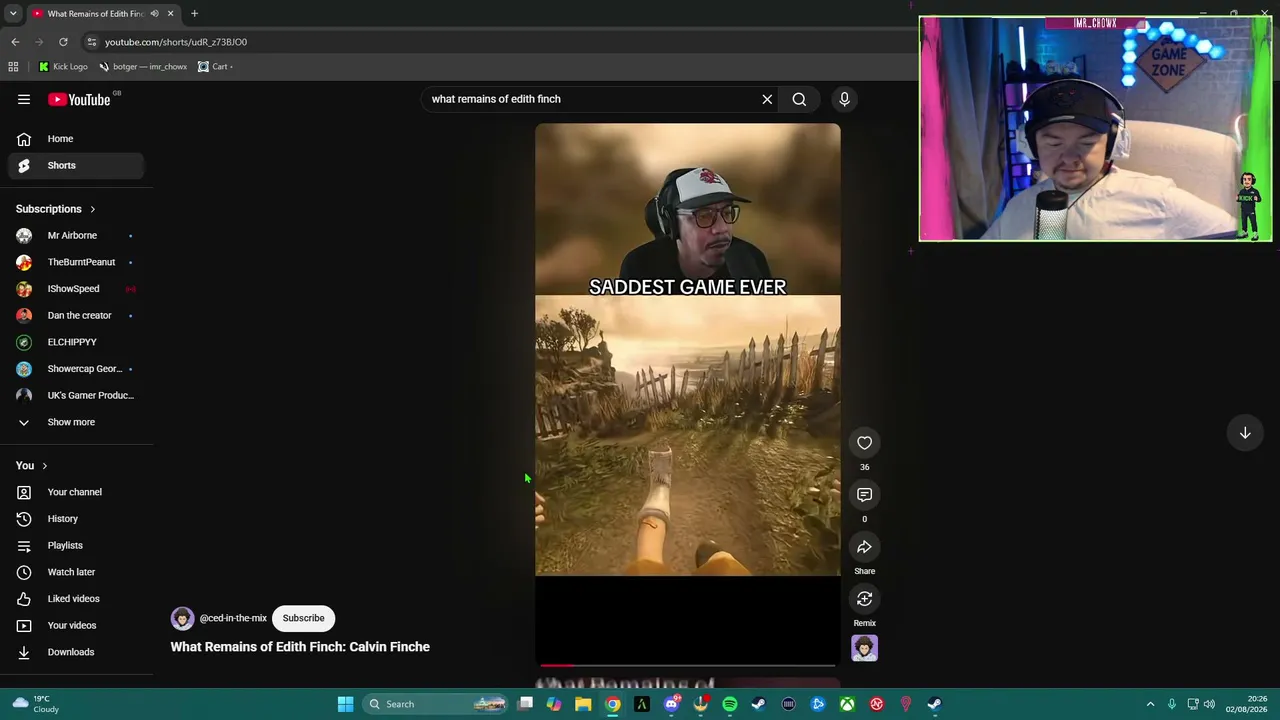
Task: Open Downloads in the sidebar
Action: point(76,652)
